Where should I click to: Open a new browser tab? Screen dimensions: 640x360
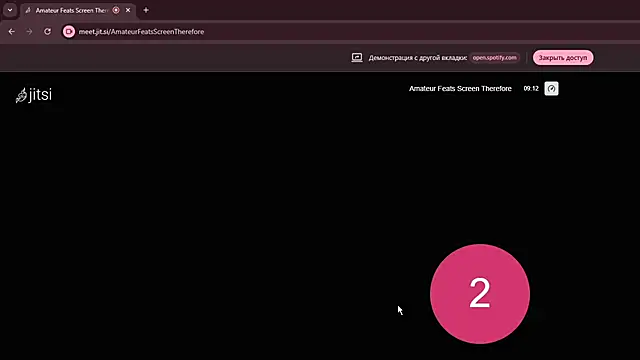pos(146,10)
